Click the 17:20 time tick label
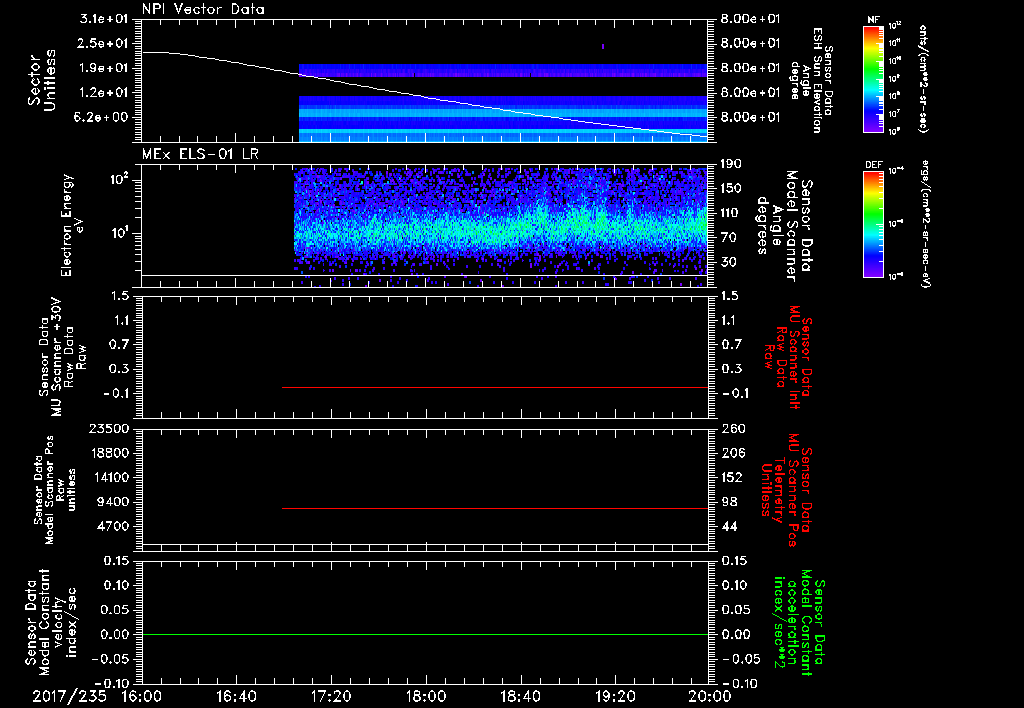The image size is (1024, 708). click(x=331, y=696)
